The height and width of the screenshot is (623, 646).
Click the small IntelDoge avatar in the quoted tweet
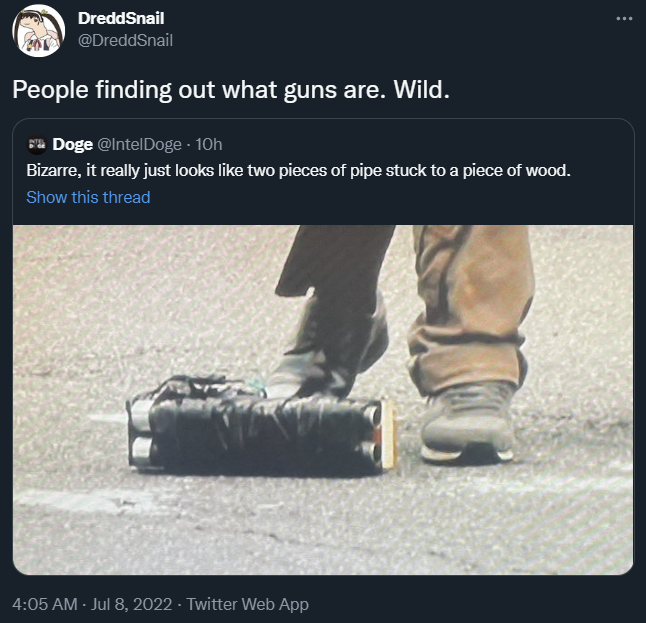point(37,144)
